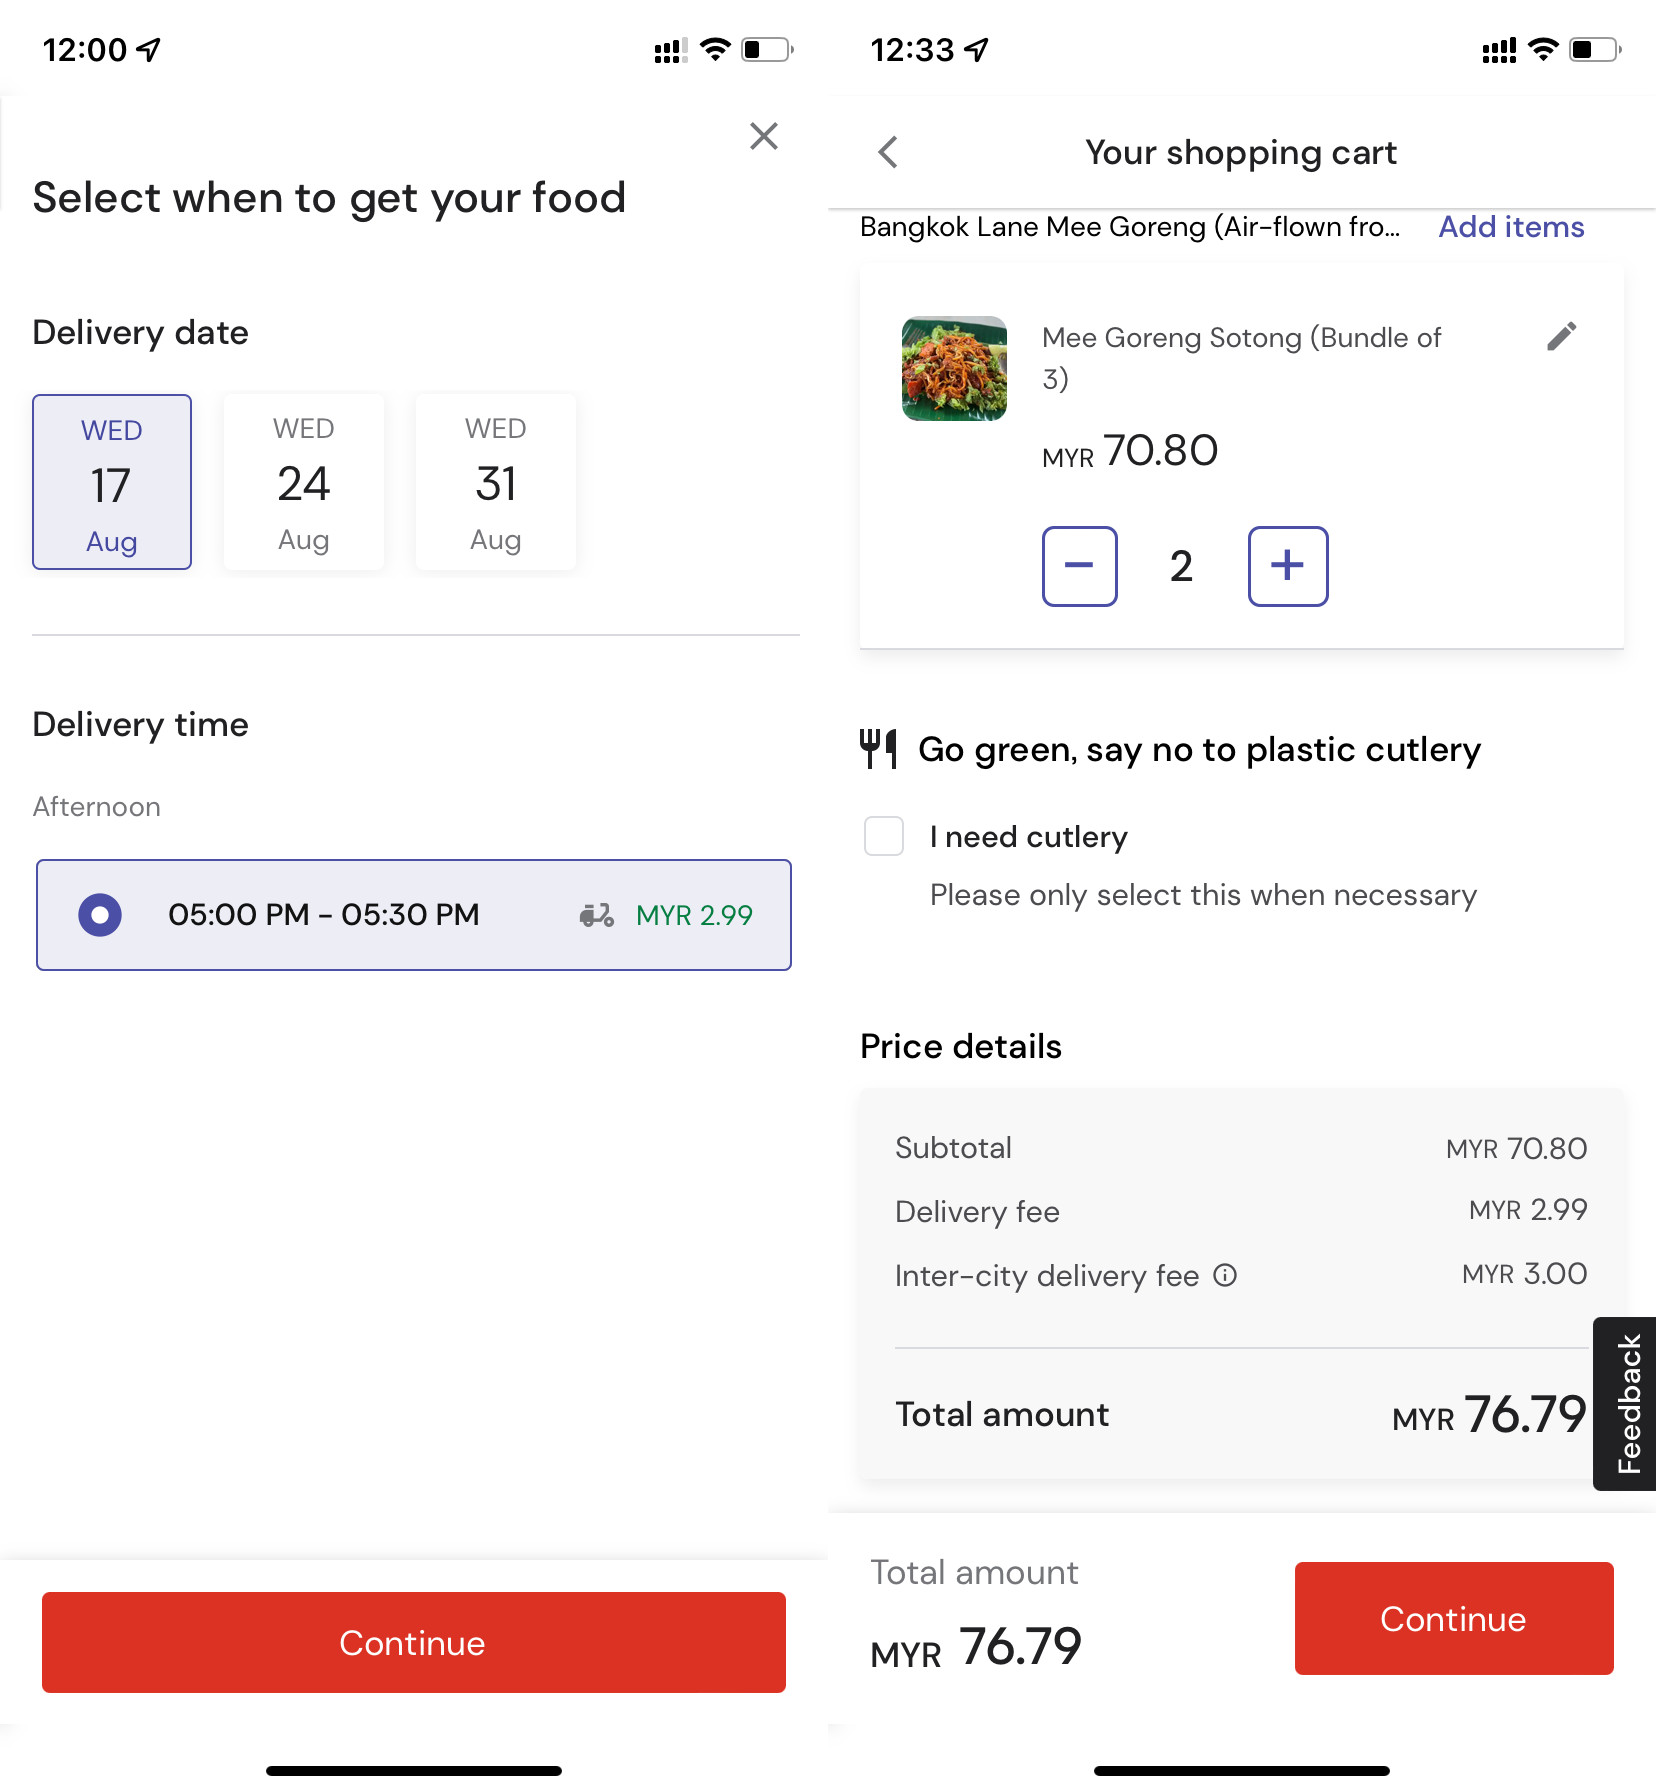Go back from the shopping cart

[888, 152]
